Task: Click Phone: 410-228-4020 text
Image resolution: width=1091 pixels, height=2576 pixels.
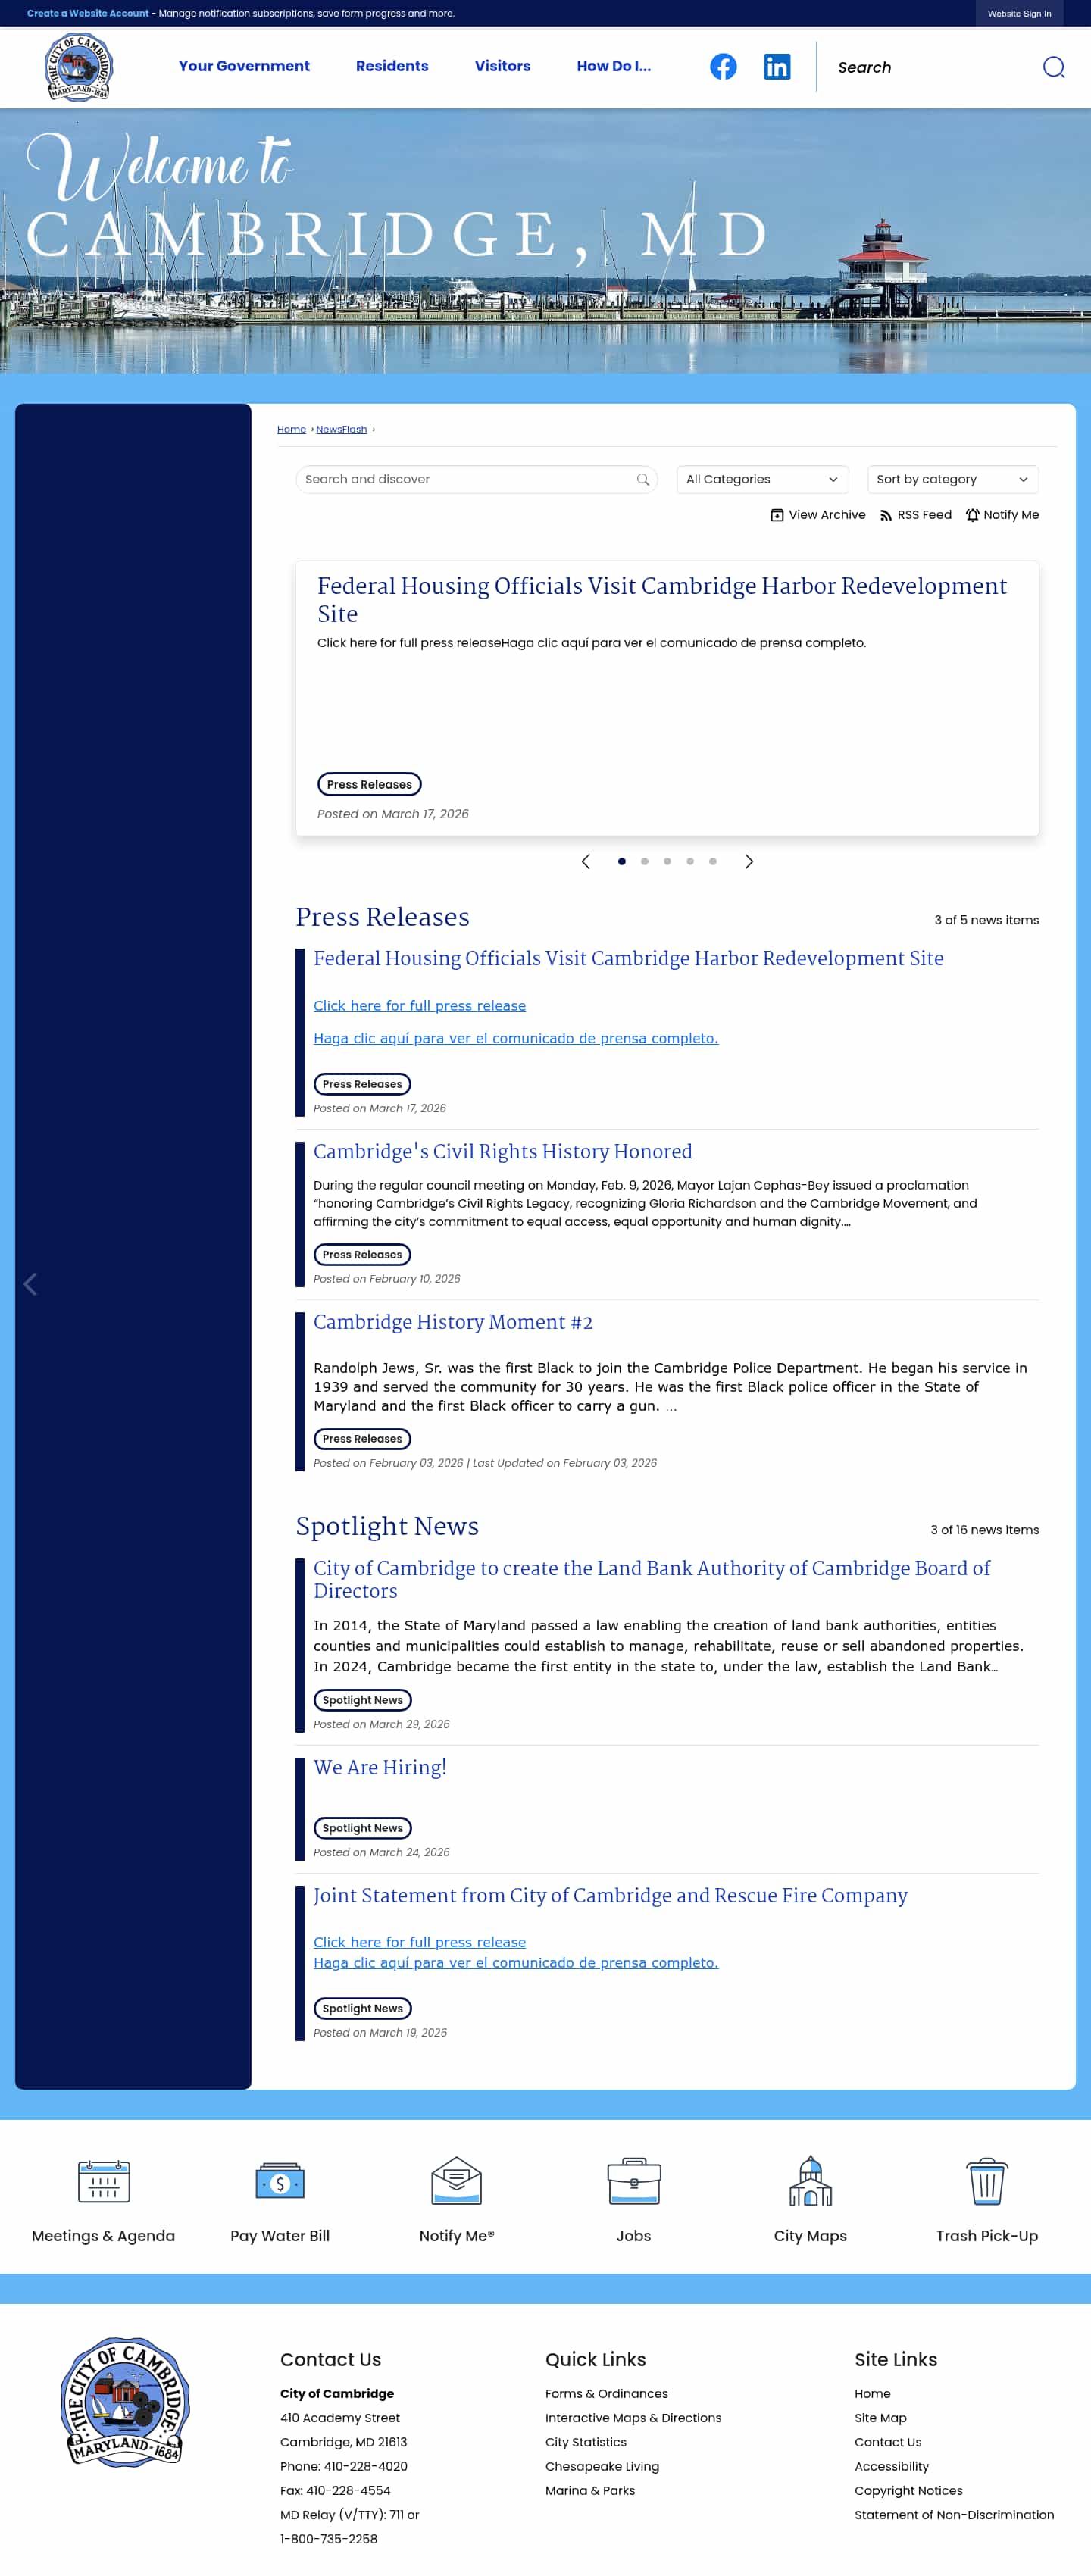Action: [343, 2466]
